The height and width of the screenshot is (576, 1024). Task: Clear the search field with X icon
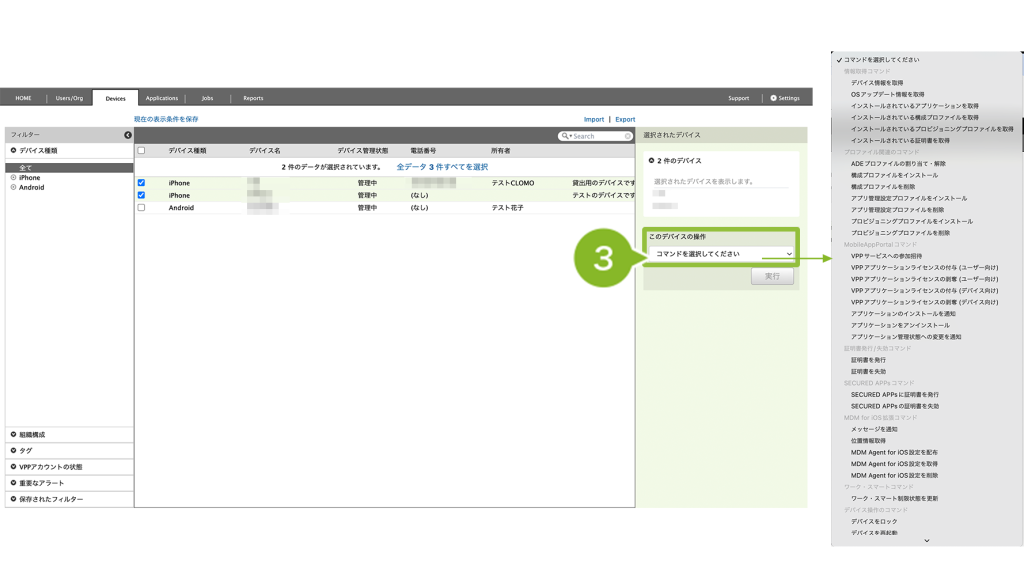point(628,136)
